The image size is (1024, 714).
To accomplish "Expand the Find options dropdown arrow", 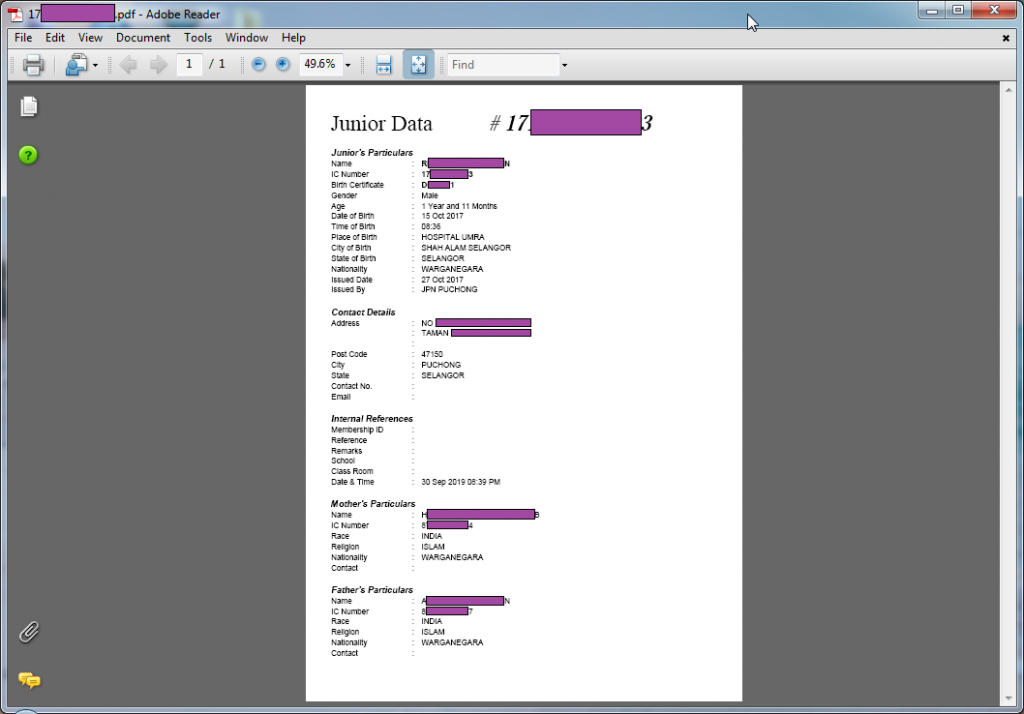I will tap(564, 65).
